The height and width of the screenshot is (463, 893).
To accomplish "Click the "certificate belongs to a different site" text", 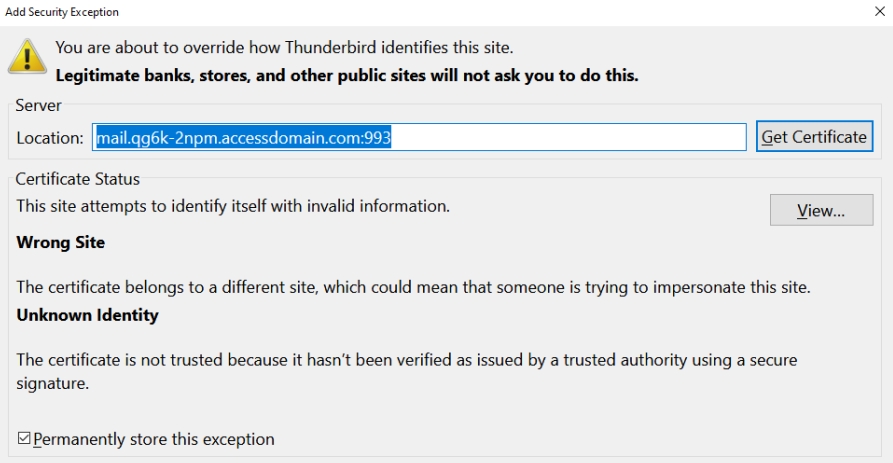I will (412, 287).
